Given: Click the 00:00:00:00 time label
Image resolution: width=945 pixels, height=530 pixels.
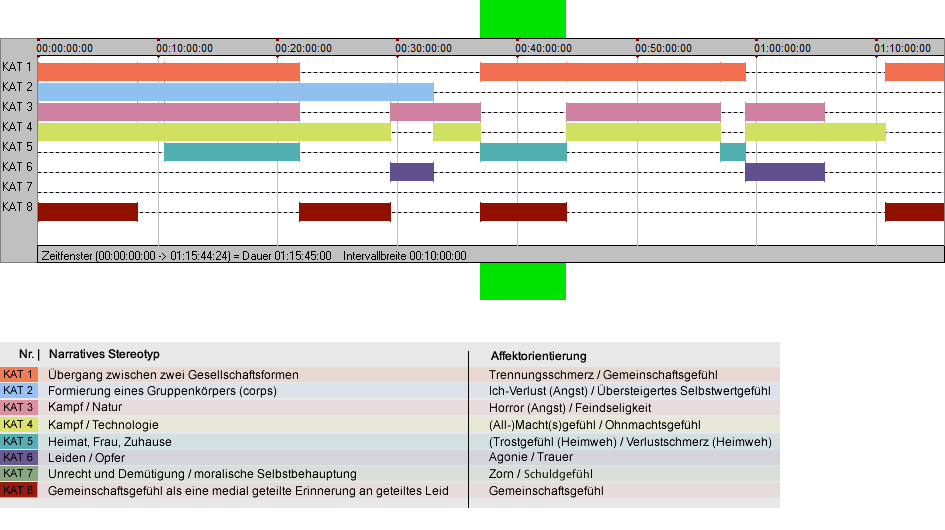Looking at the screenshot, I should pyautogui.click(x=64, y=48).
